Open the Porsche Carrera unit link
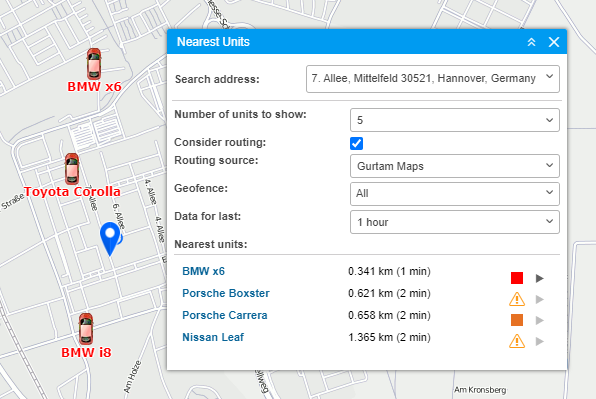This screenshot has height=399, width=596. click(x=225, y=315)
